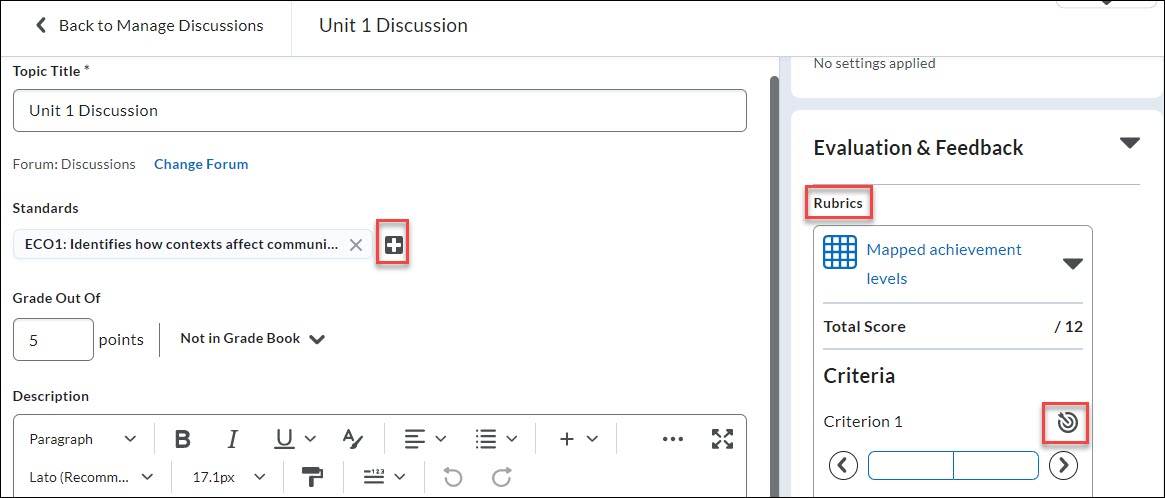Toggle italic text formatting
Viewport: 1165px width, 498px height.
(233, 439)
